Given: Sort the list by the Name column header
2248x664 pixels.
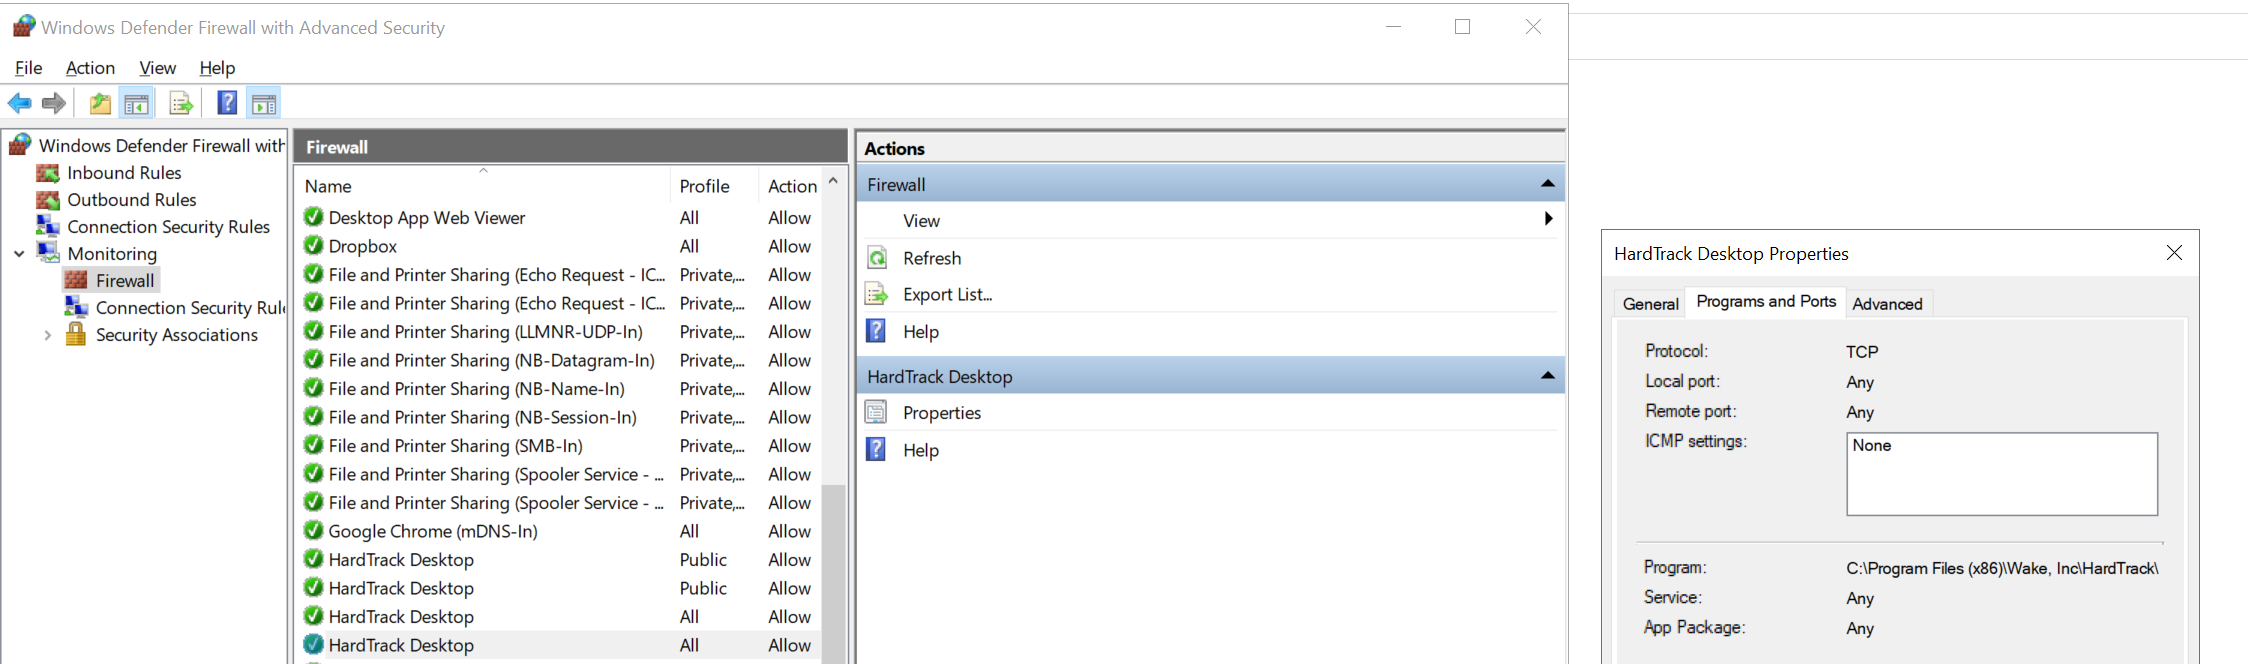Looking at the screenshot, I should [483, 186].
